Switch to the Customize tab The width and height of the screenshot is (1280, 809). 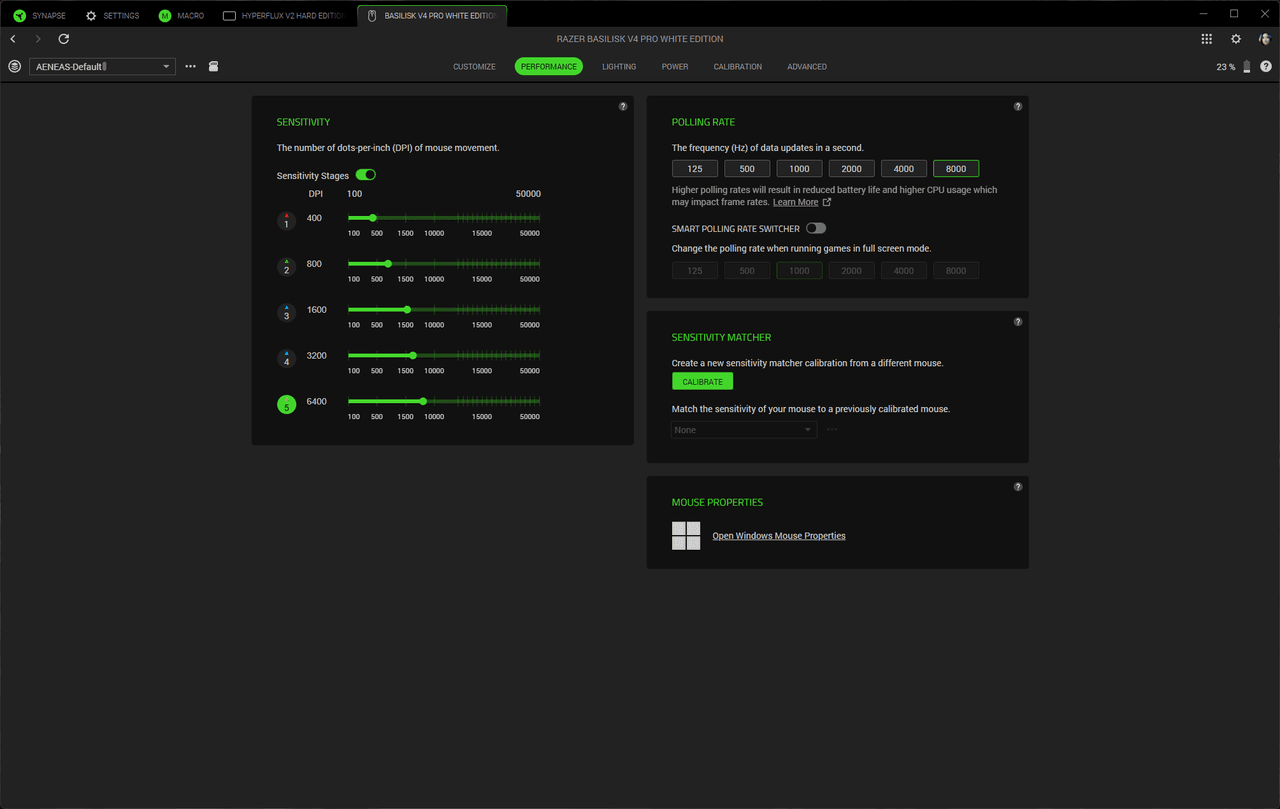(474, 66)
